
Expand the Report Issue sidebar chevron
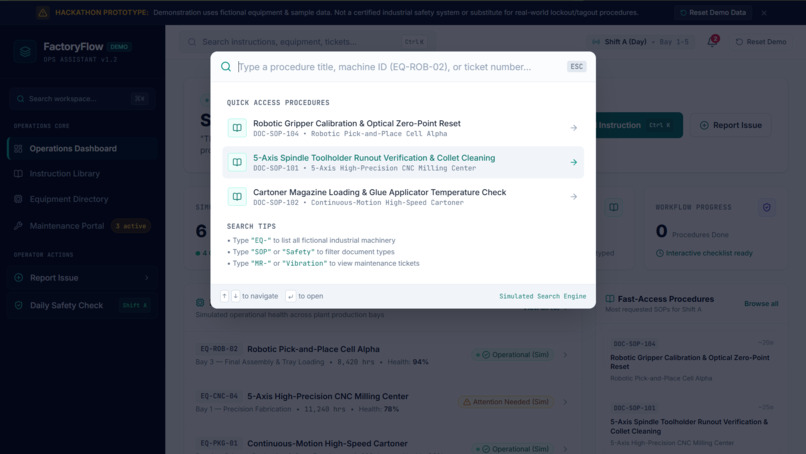(146, 278)
